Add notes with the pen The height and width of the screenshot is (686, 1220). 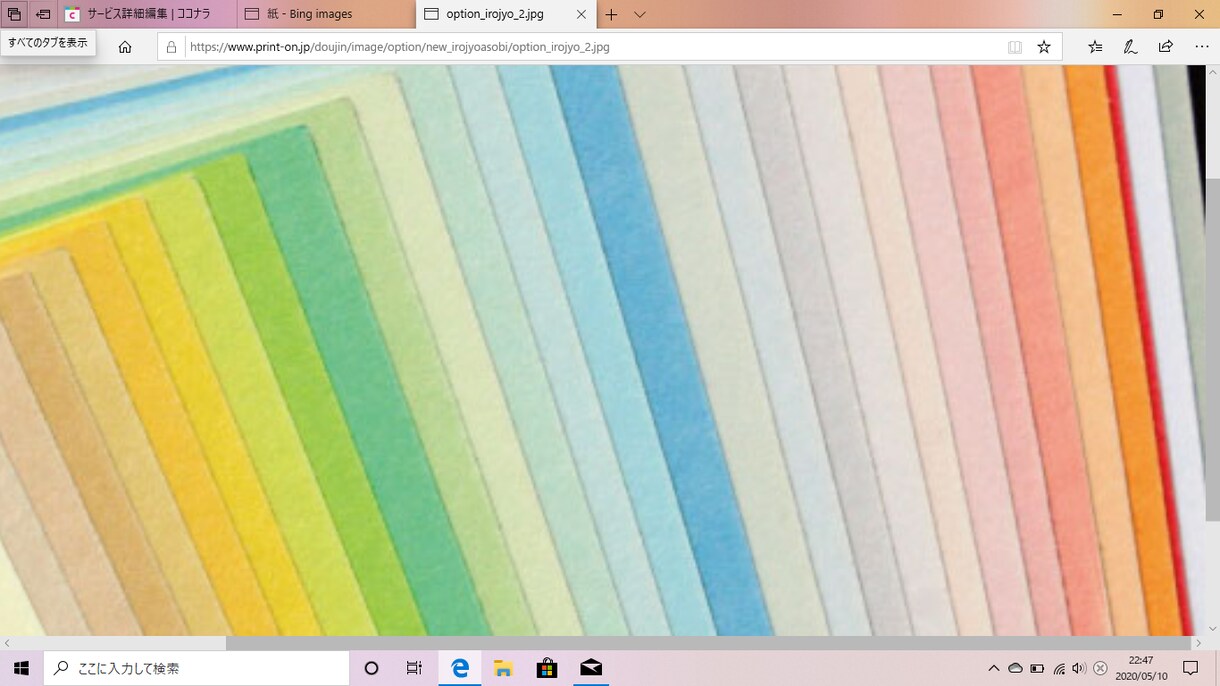click(1130, 47)
